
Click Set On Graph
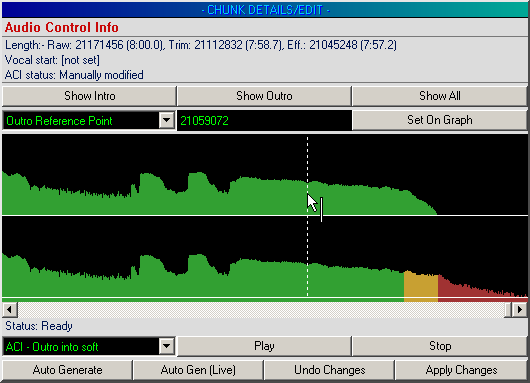[439, 120]
